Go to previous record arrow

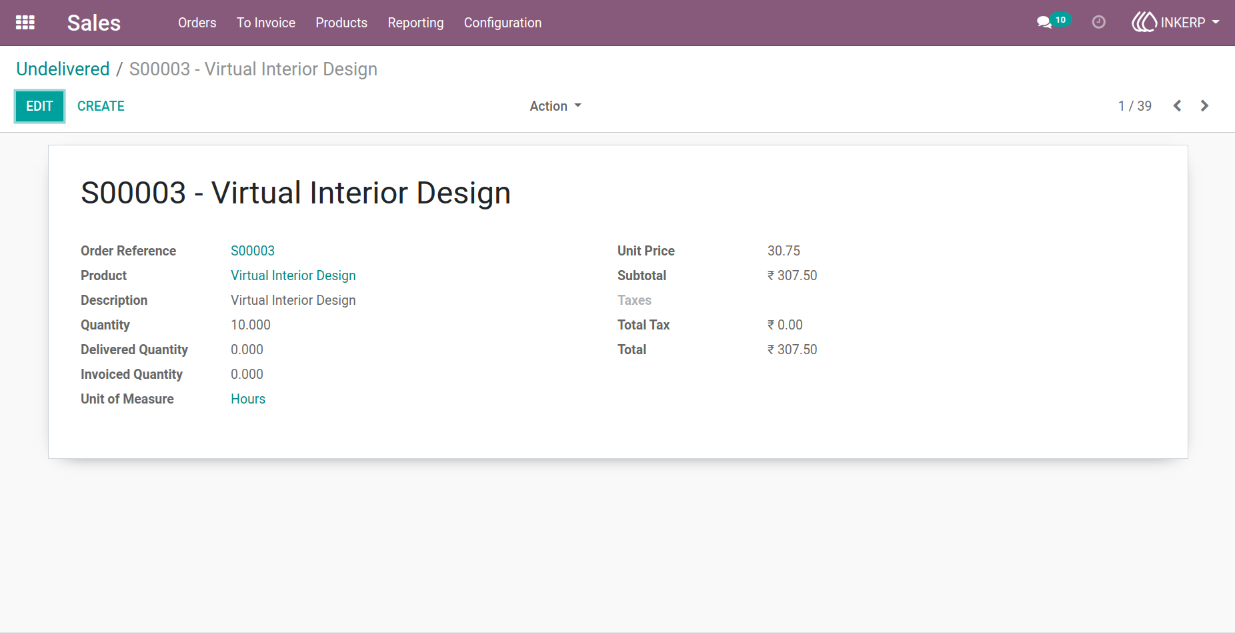tap(1177, 106)
